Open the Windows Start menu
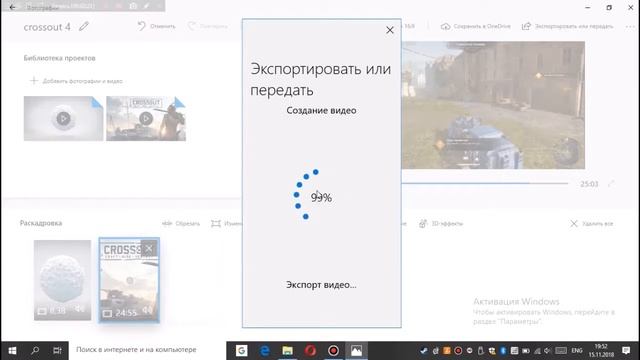Screen dimensions: 640x360 point(12,350)
